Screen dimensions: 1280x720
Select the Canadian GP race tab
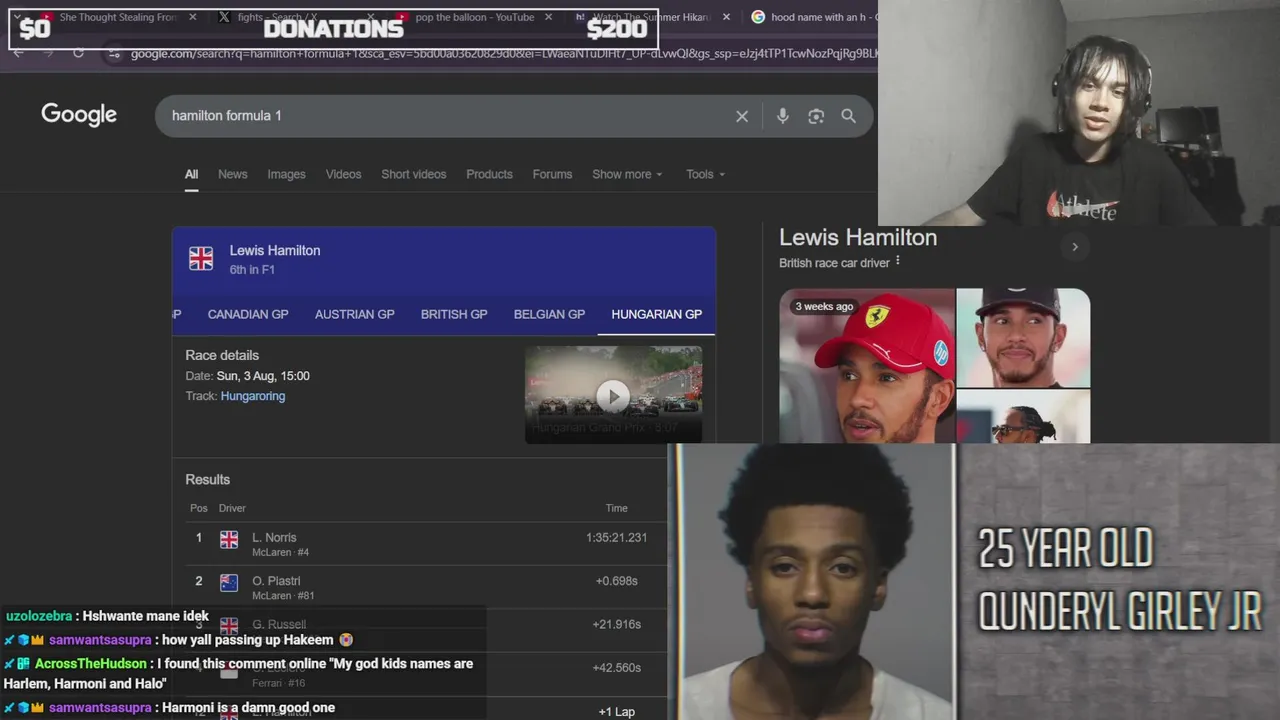coord(248,314)
